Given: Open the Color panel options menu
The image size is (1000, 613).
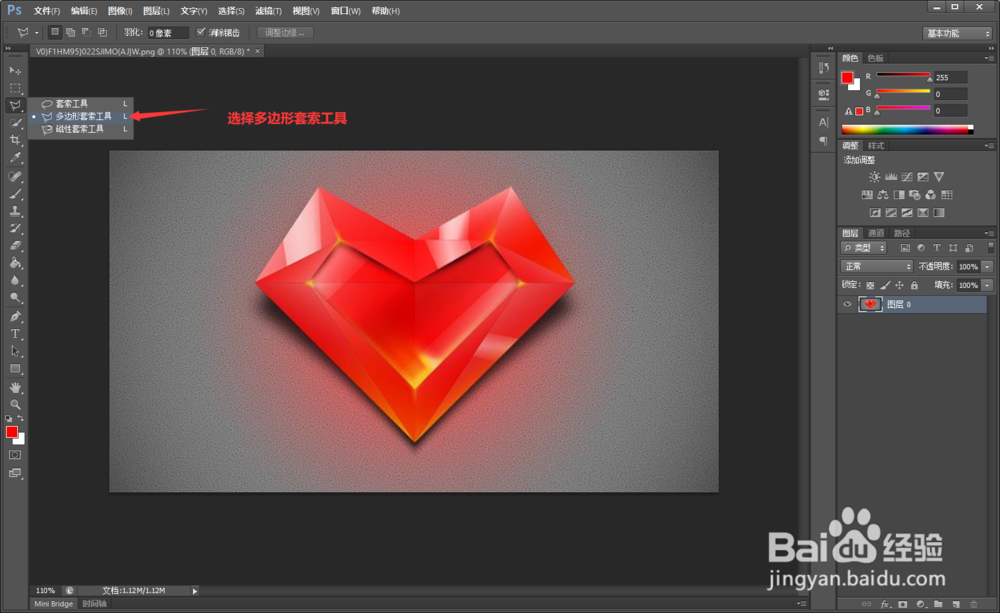Looking at the screenshot, I should pyautogui.click(x=989, y=58).
